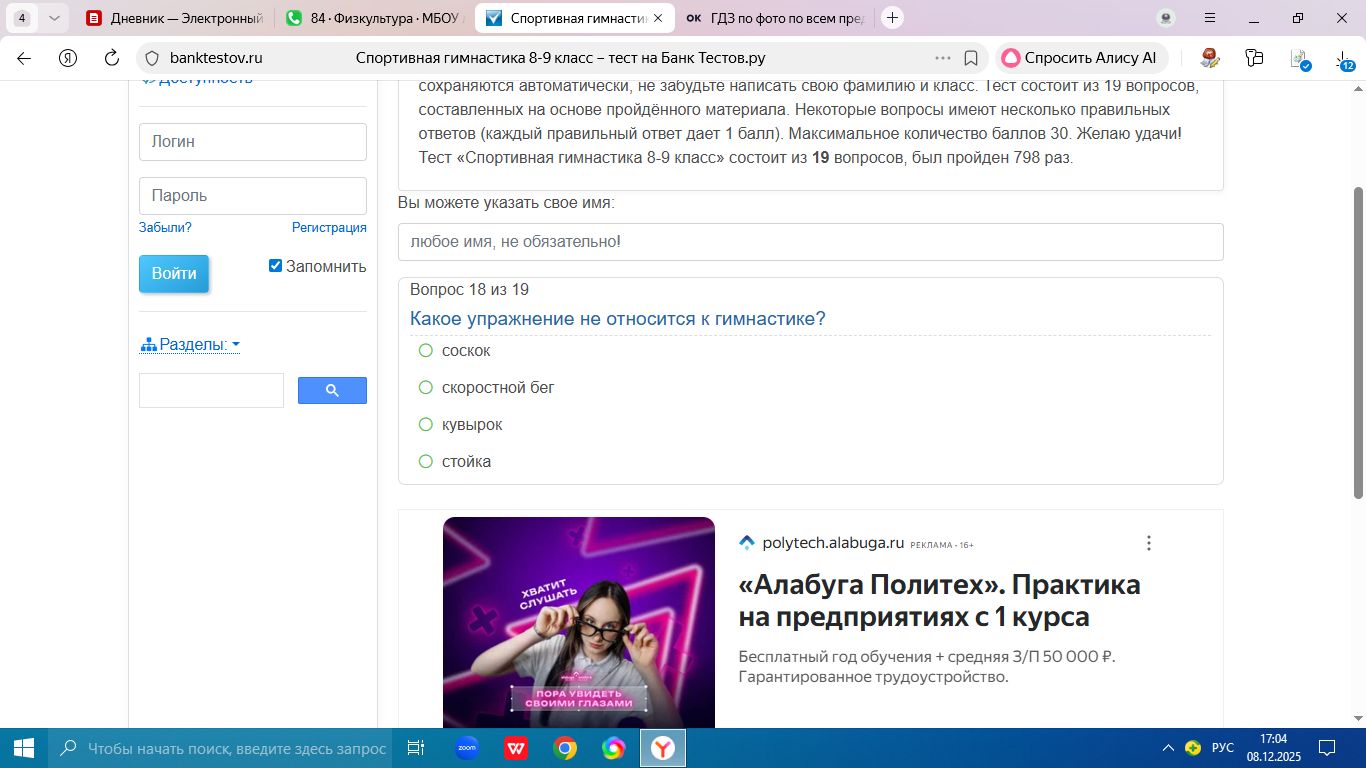Open WPS Office from the taskbar
This screenshot has height=768, width=1366.
pos(516,748)
